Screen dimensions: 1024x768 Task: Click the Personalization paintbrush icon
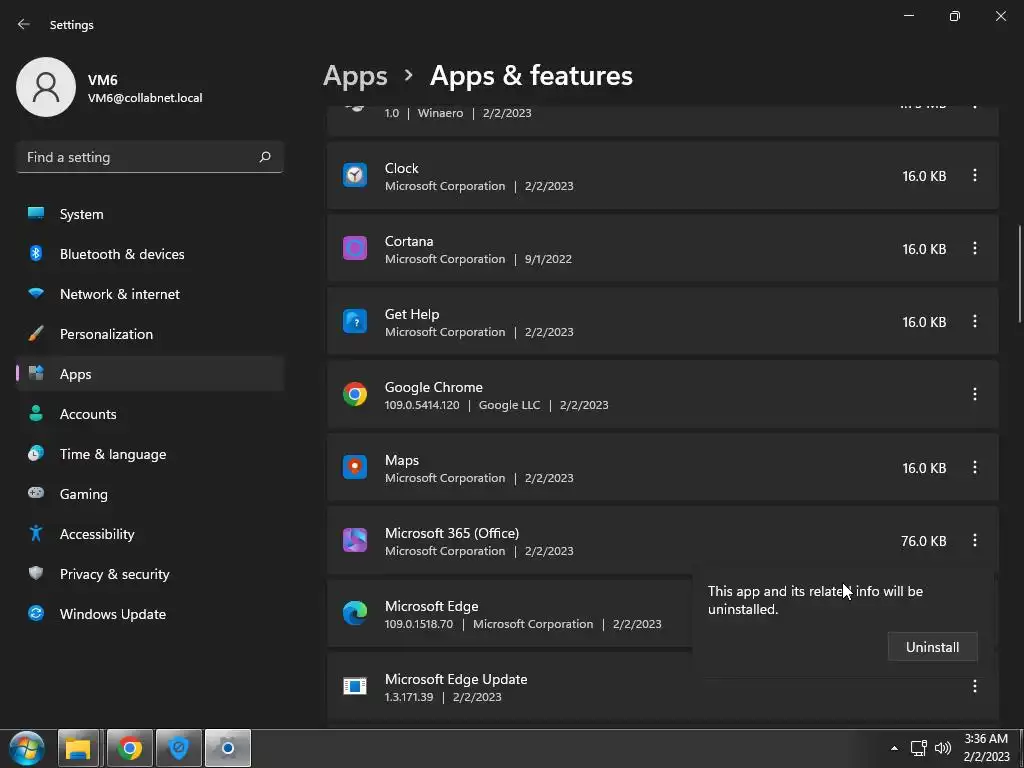(x=36, y=334)
